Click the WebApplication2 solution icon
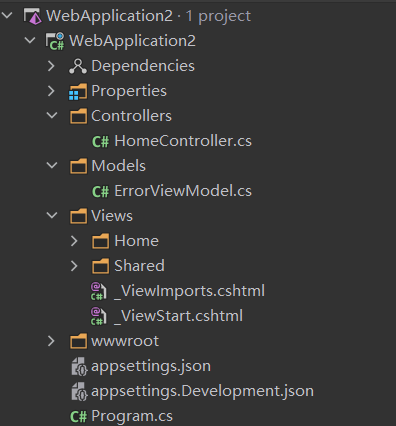Image resolution: width=396 pixels, height=426 pixels. point(32,16)
